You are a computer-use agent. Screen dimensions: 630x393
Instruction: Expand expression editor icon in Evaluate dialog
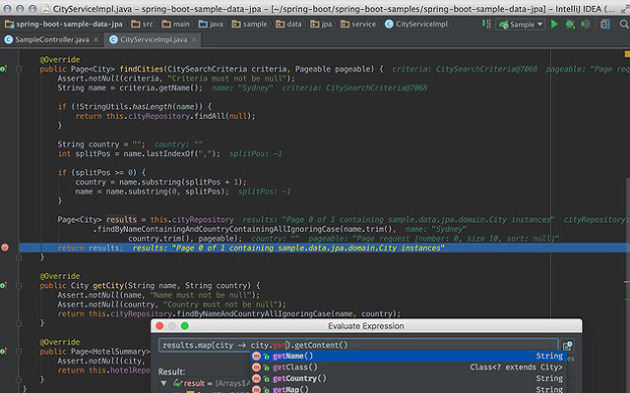[x=567, y=346]
